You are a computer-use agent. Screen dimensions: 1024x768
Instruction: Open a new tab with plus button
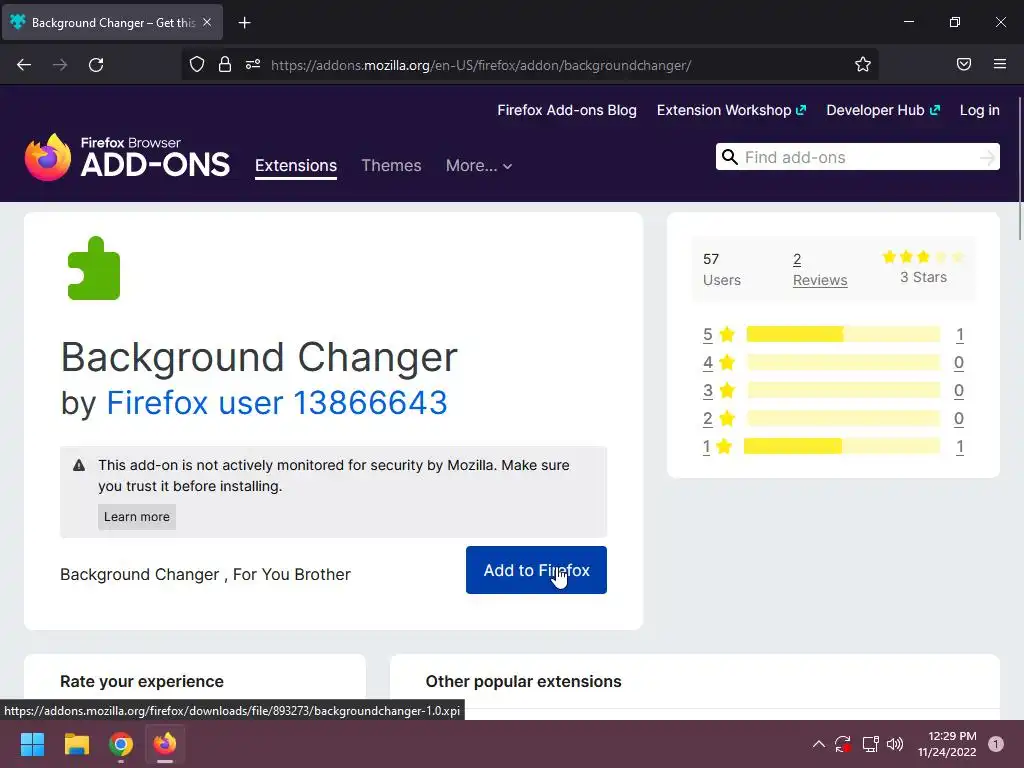pos(244,23)
